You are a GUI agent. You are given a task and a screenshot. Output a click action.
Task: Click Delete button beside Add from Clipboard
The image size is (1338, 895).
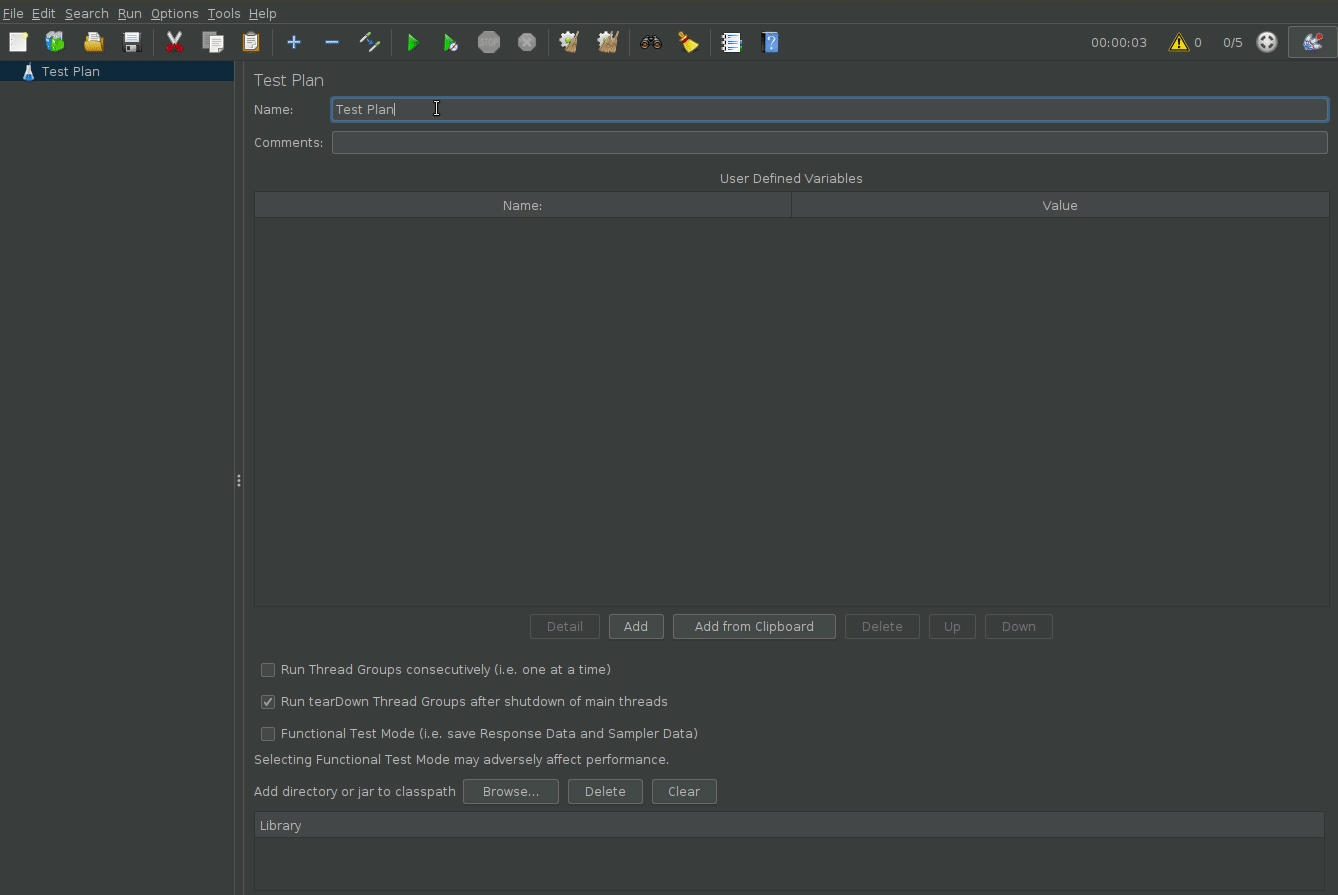pos(882,627)
